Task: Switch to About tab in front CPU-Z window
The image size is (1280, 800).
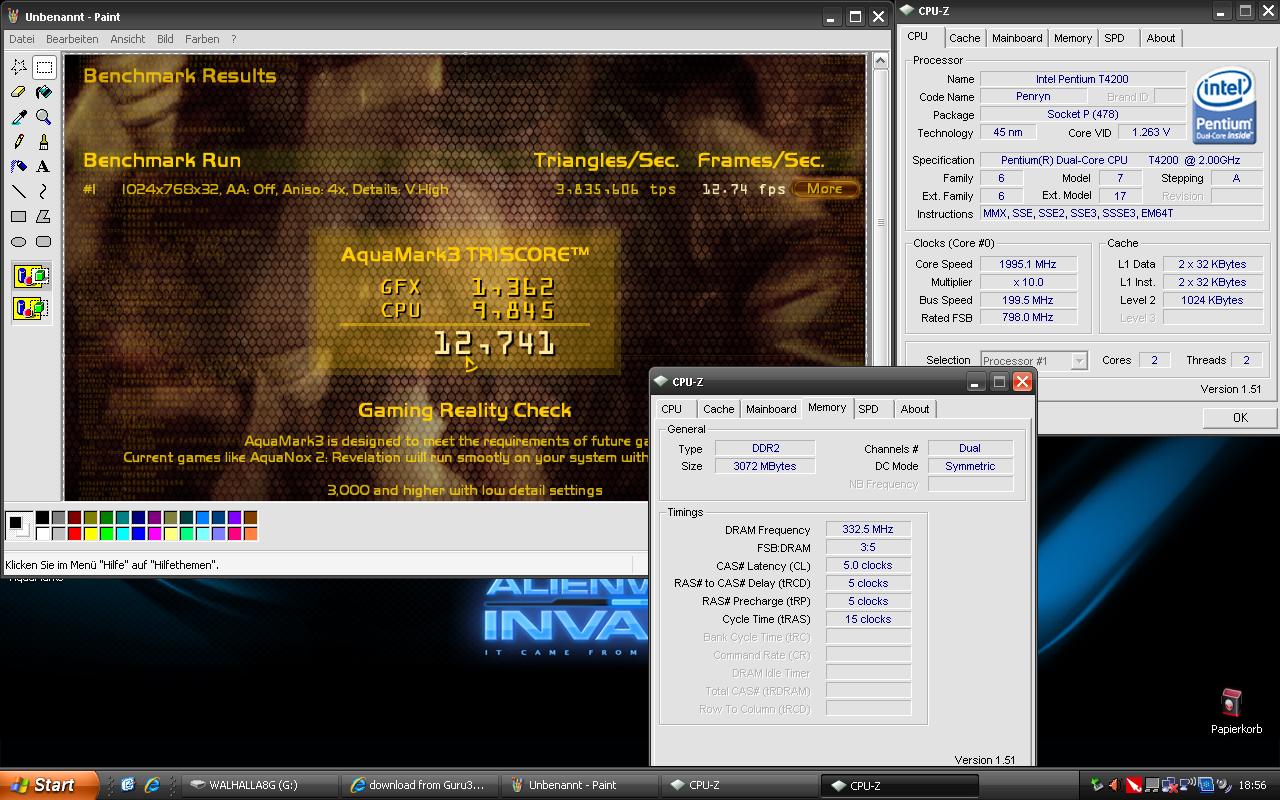Action: [x=915, y=409]
